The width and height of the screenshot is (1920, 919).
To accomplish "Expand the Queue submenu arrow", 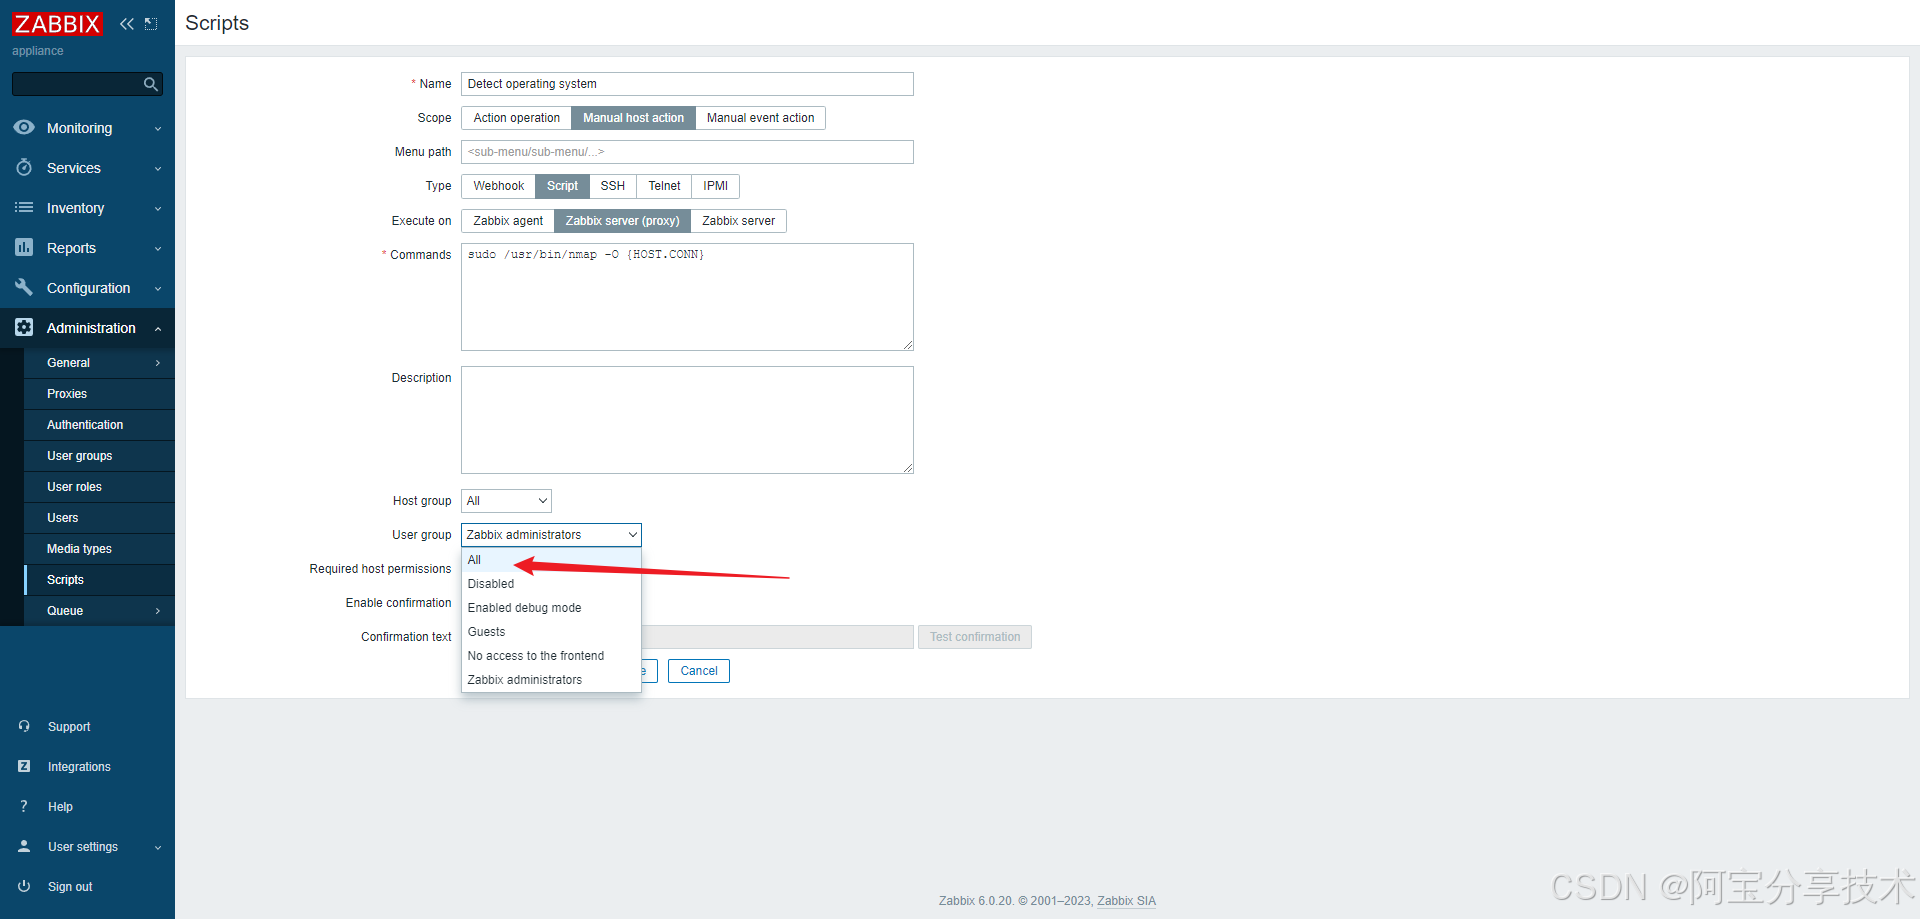I will pos(158,611).
